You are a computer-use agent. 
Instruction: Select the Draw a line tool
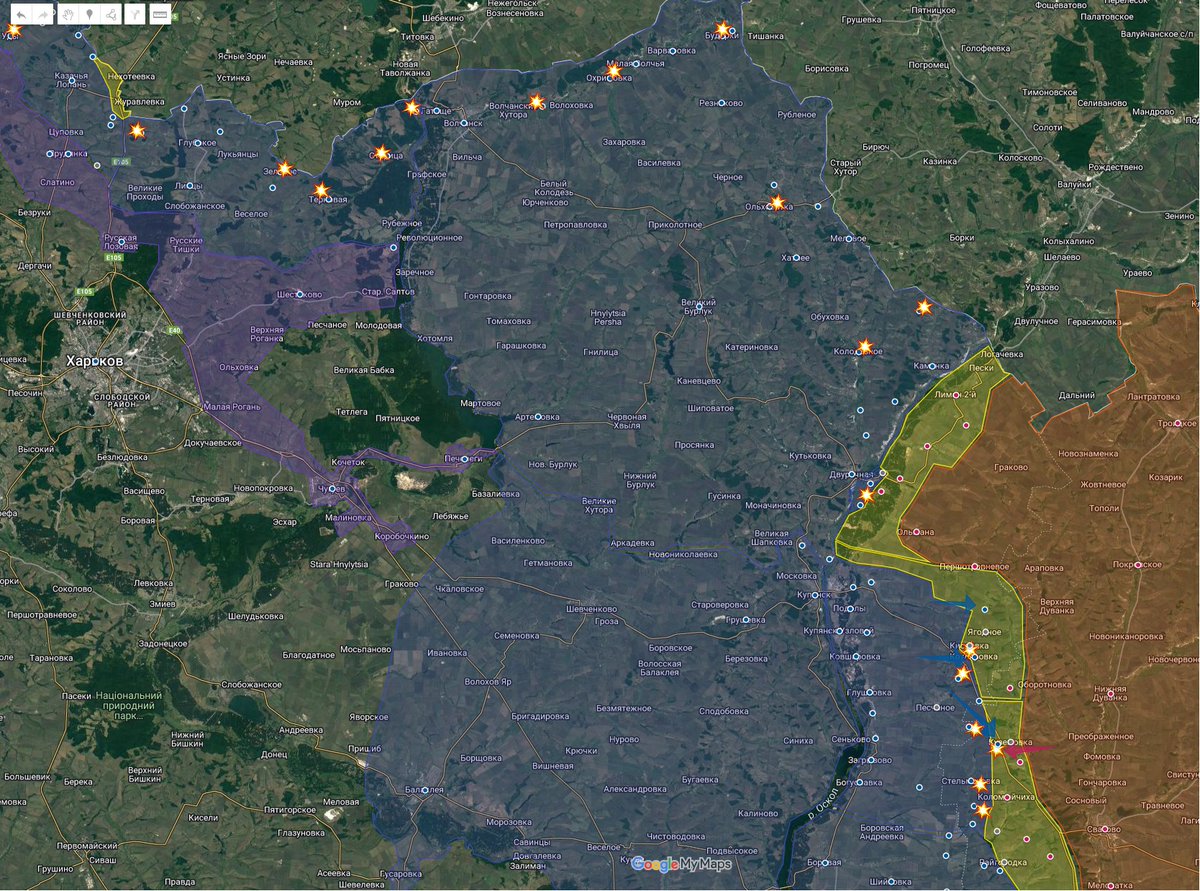click(113, 14)
